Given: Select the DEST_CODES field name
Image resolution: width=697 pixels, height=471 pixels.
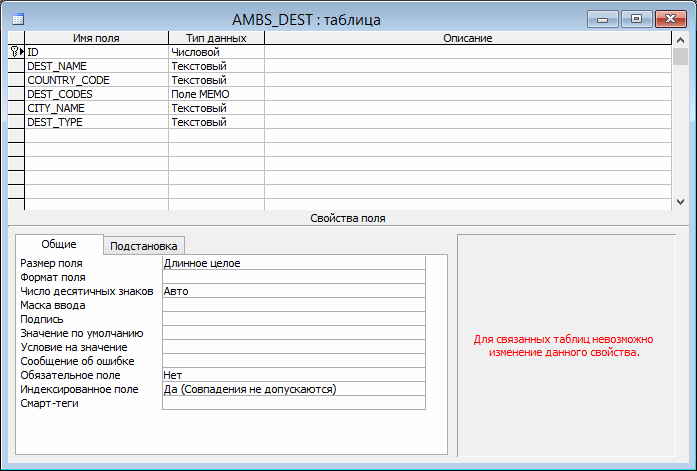Looking at the screenshot, I should click(x=96, y=94).
